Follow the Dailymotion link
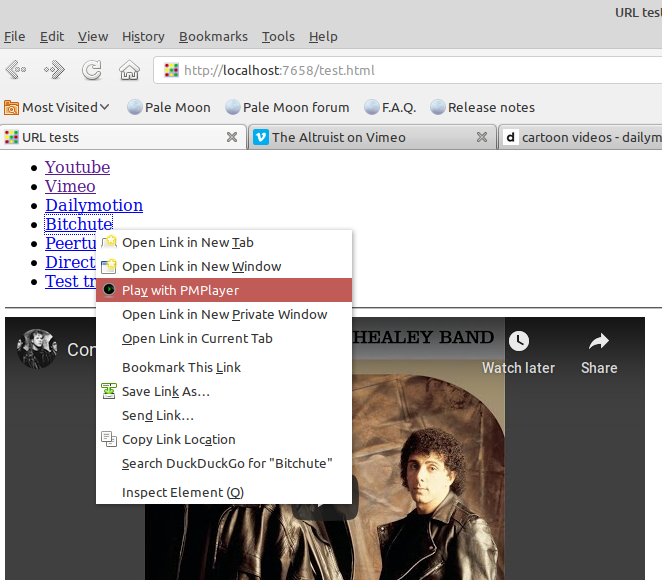Image resolution: width=662 pixels, height=580 pixels. (x=94, y=205)
